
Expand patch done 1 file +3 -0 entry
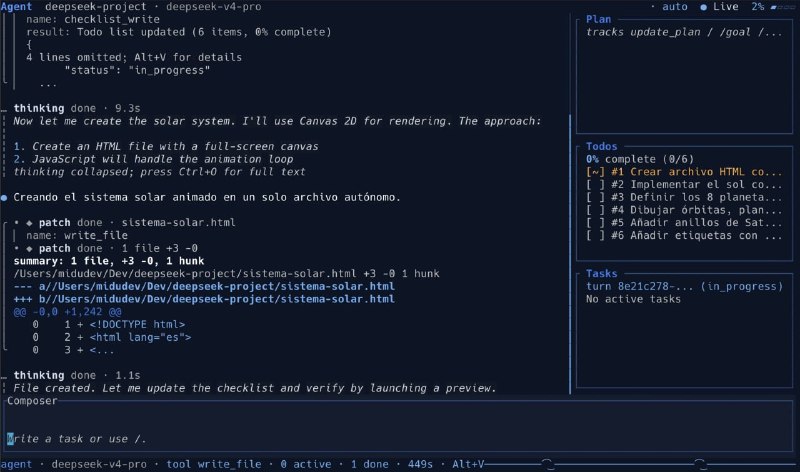(x=118, y=249)
